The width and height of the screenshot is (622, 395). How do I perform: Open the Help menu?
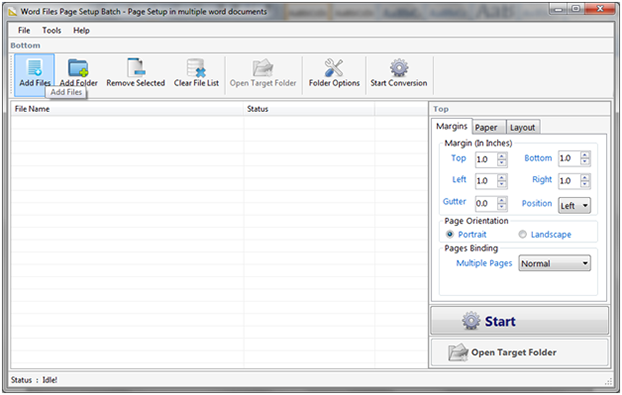[81, 31]
